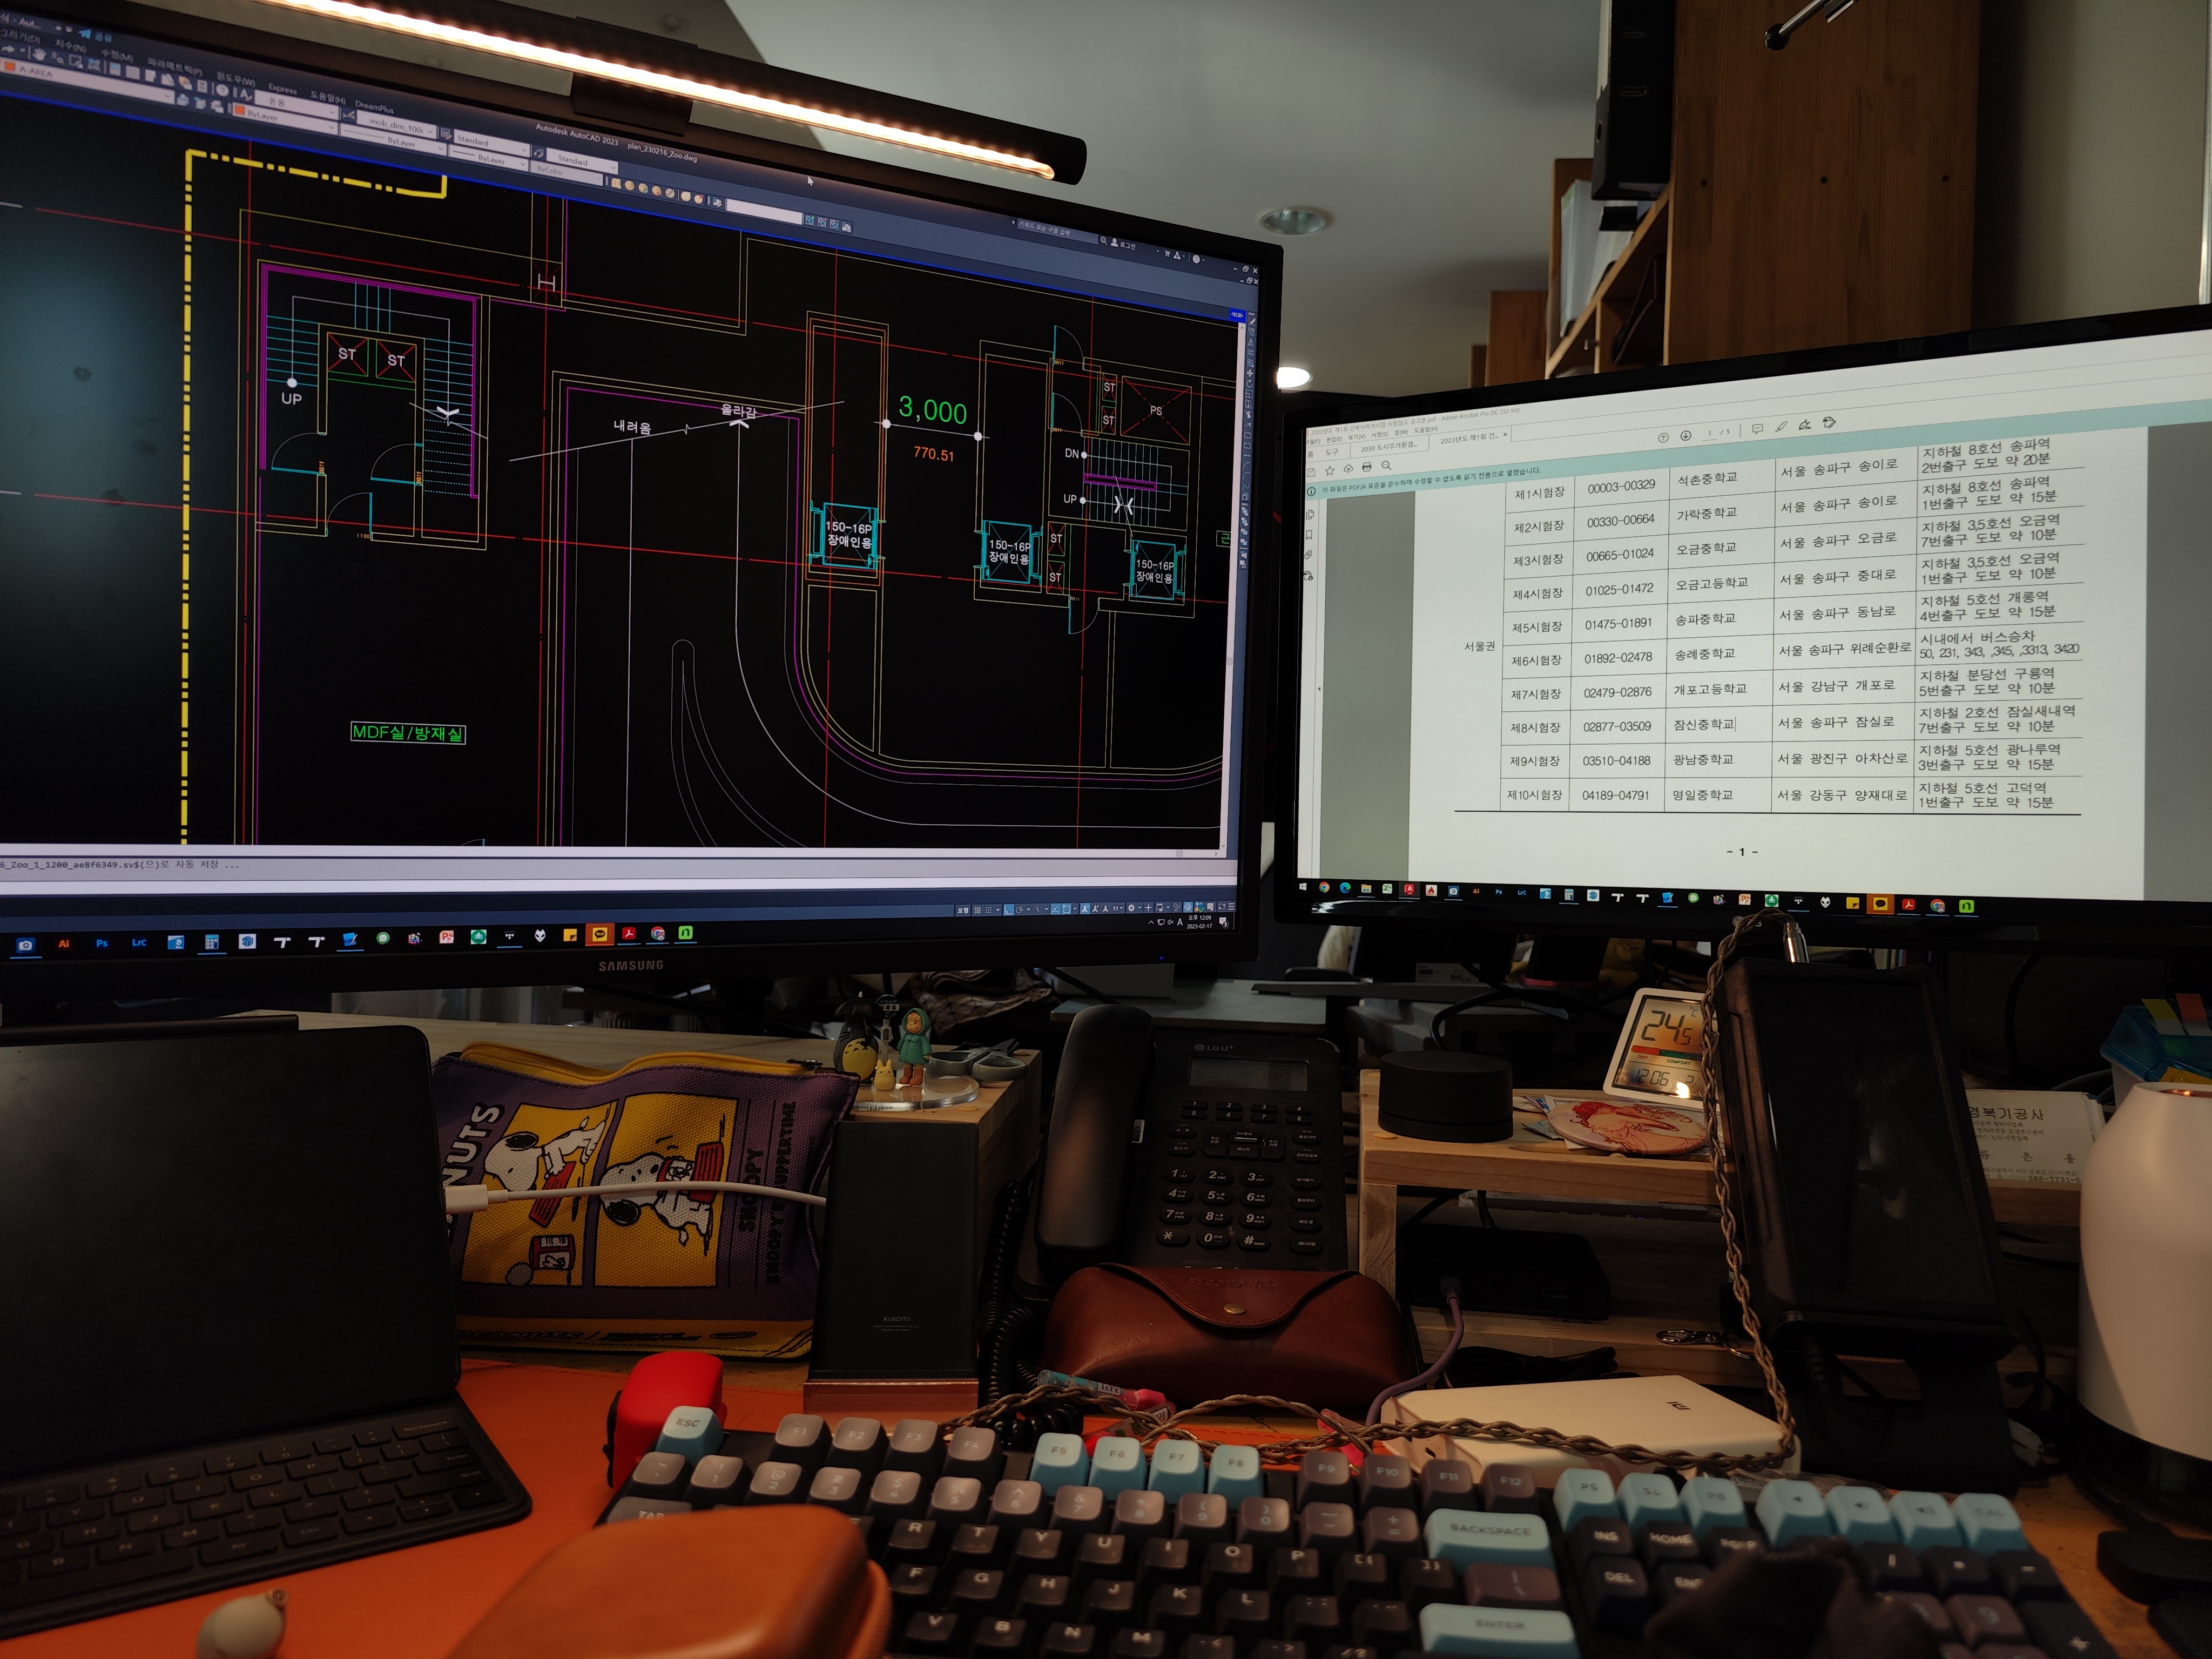Add a comment note in Acrobat
2212x1659 pixels.
tap(1757, 429)
